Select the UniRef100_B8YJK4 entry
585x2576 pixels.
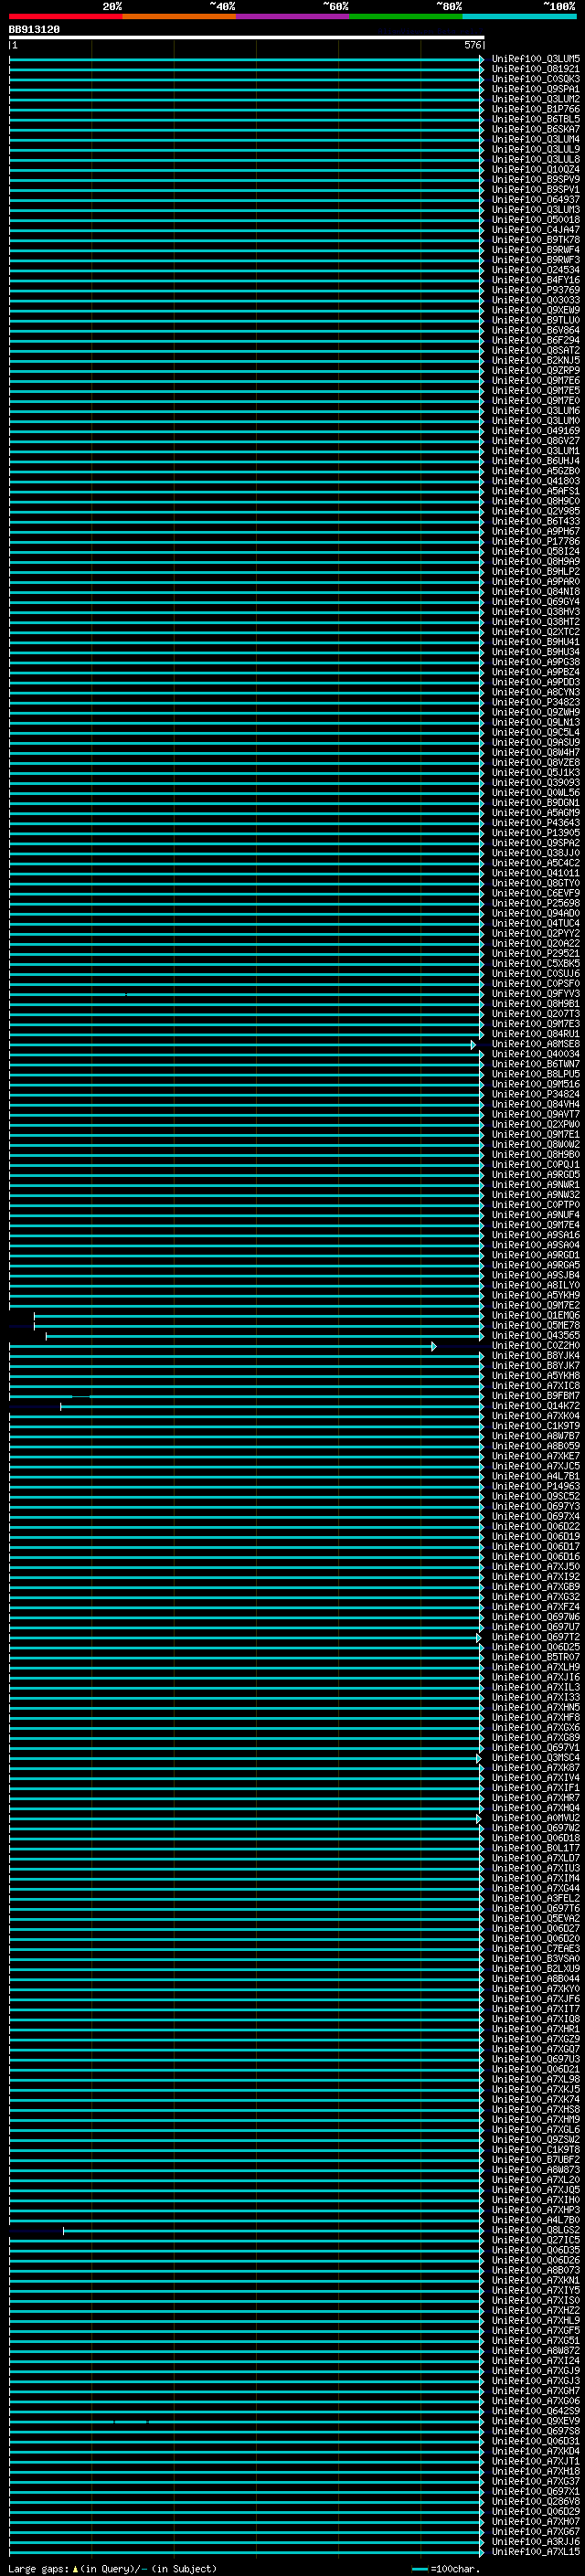click(x=536, y=1356)
